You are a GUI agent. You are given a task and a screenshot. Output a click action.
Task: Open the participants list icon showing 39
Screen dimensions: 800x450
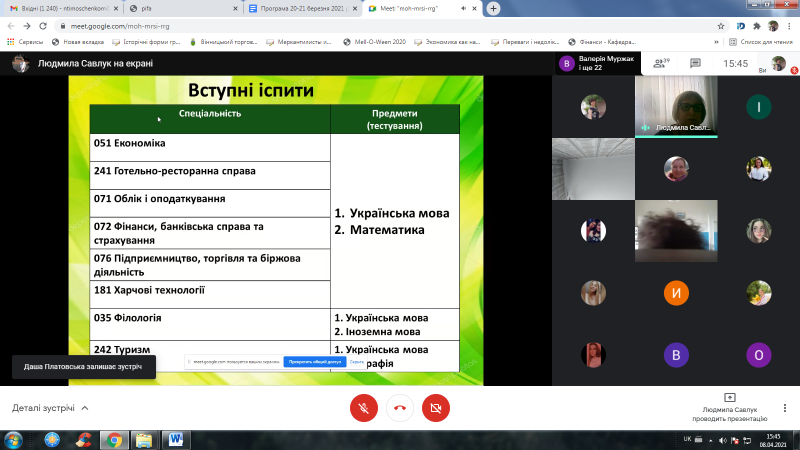661,63
